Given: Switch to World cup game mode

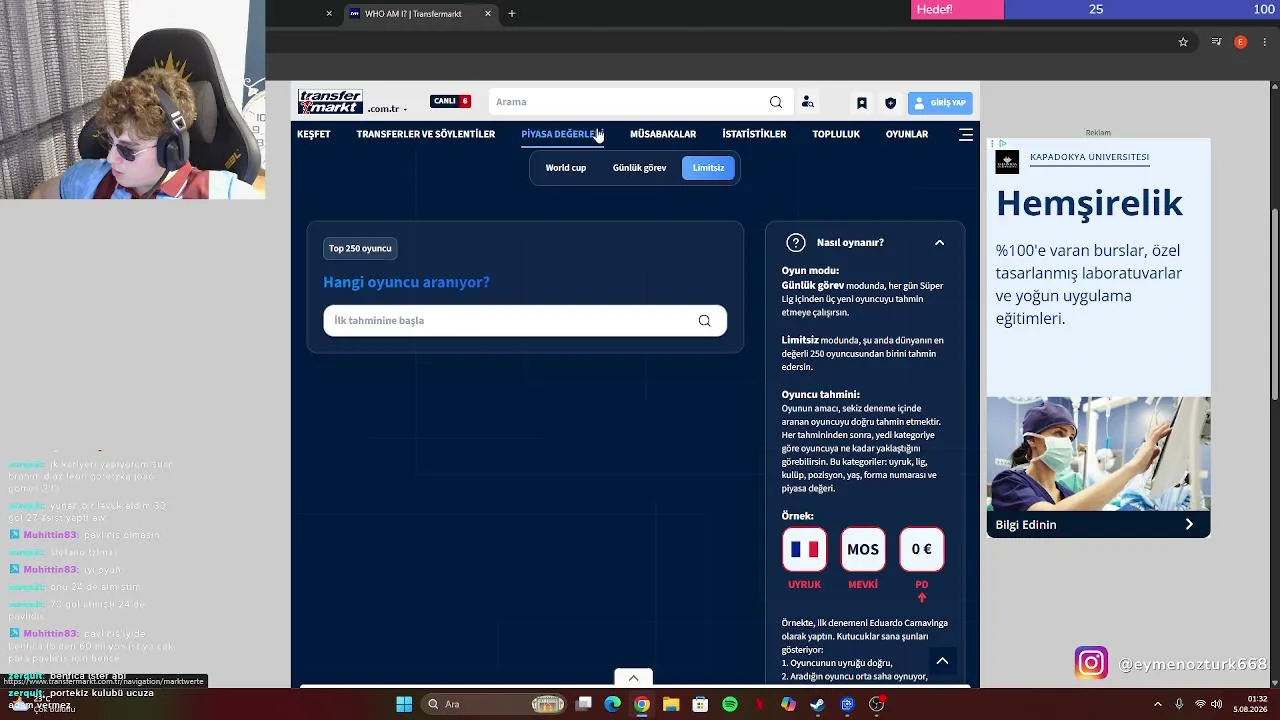Looking at the screenshot, I should 566,168.
